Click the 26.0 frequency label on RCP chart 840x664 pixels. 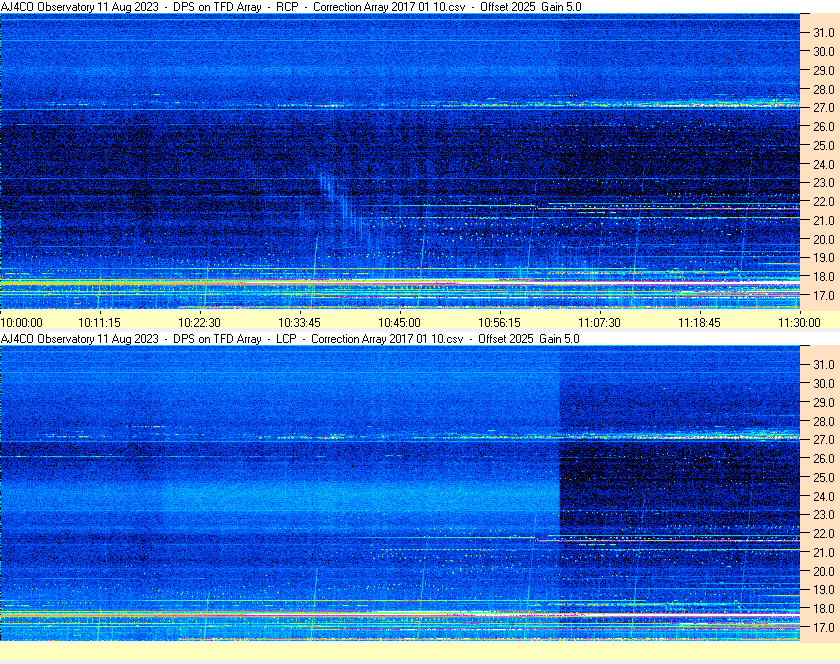pyautogui.click(x=824, y=126)
